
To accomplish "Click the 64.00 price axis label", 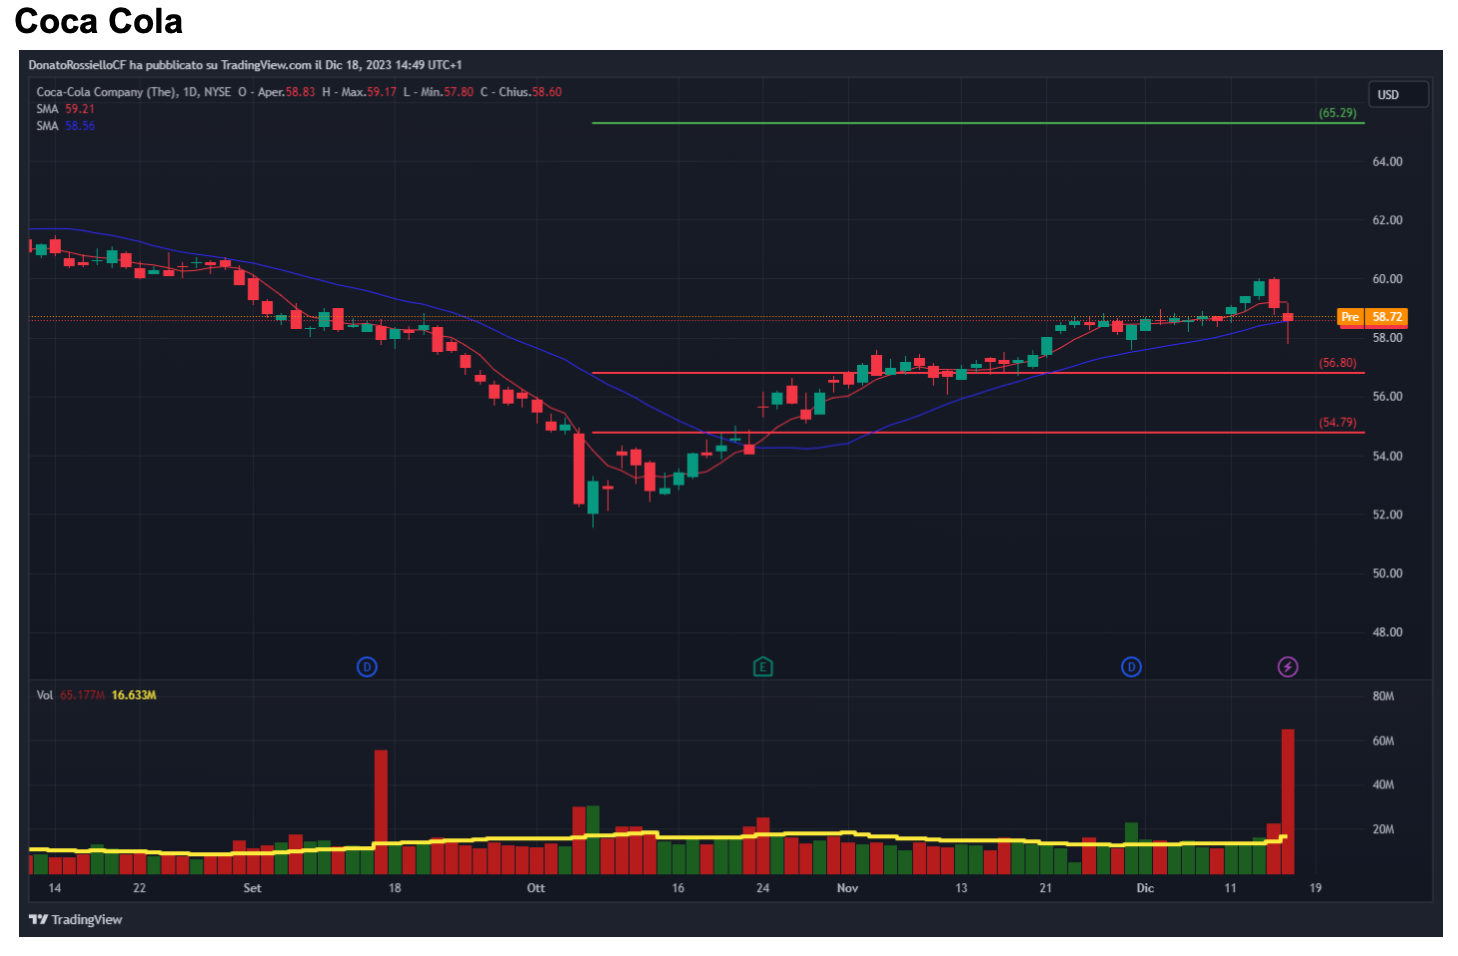I will click(1387, 161).
